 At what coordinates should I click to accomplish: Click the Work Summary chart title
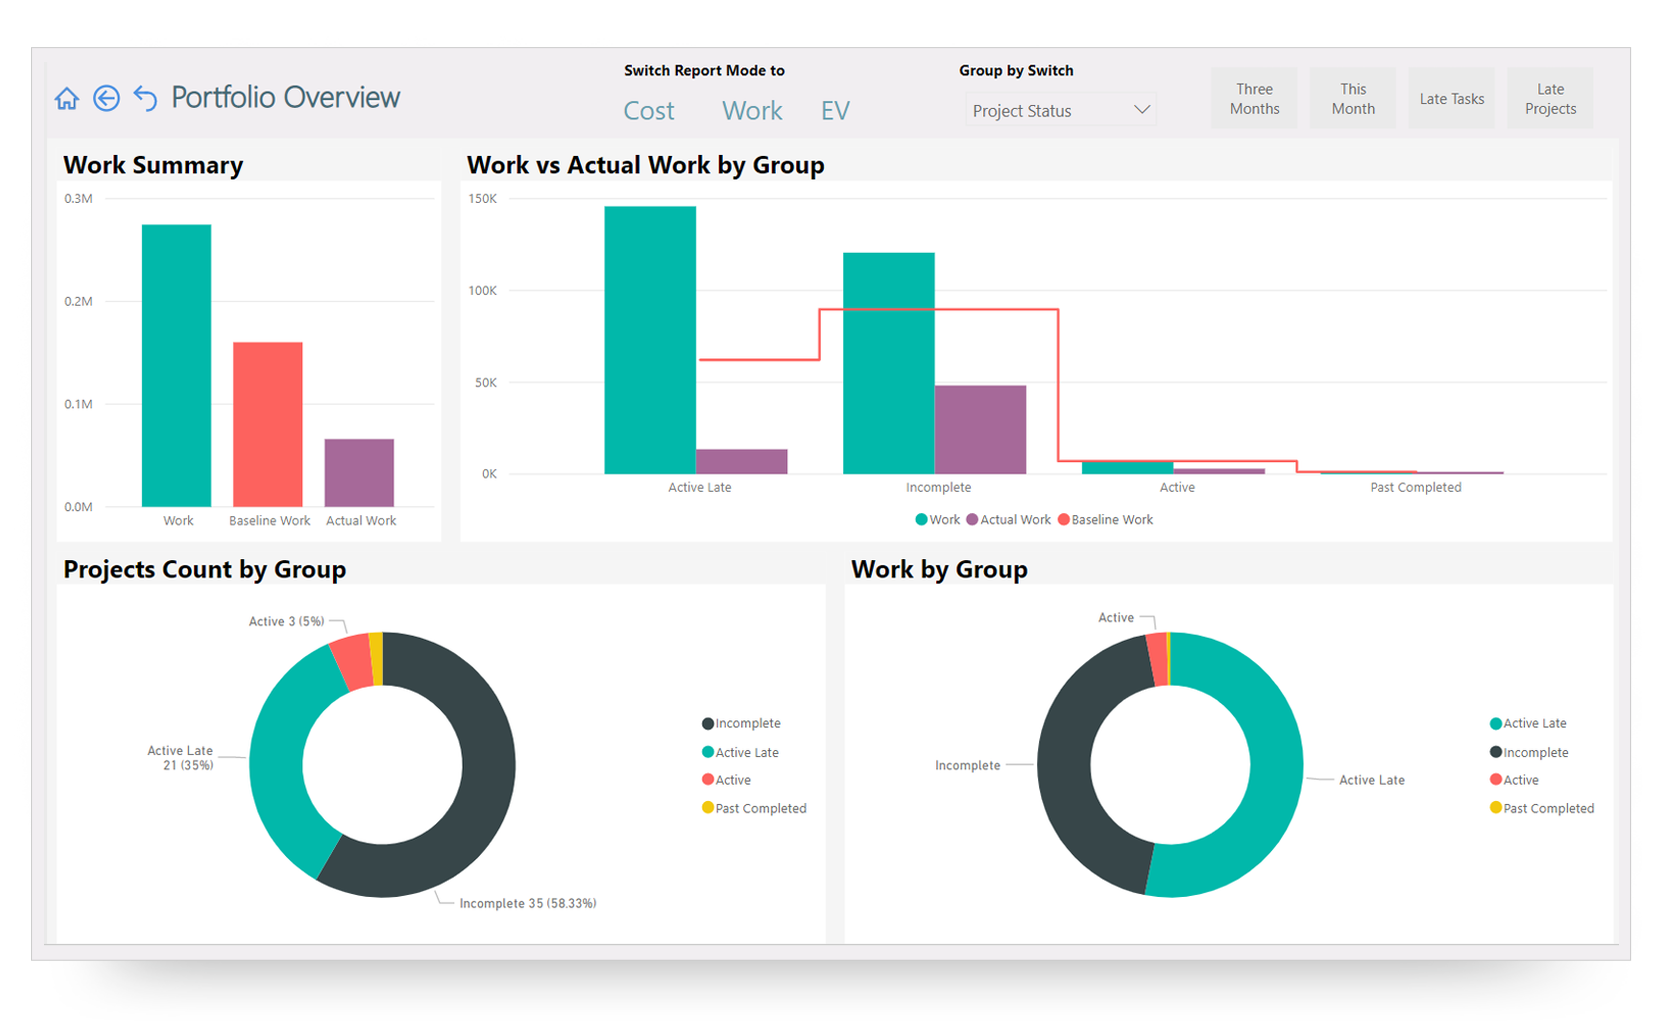click(x=153, y=165)
